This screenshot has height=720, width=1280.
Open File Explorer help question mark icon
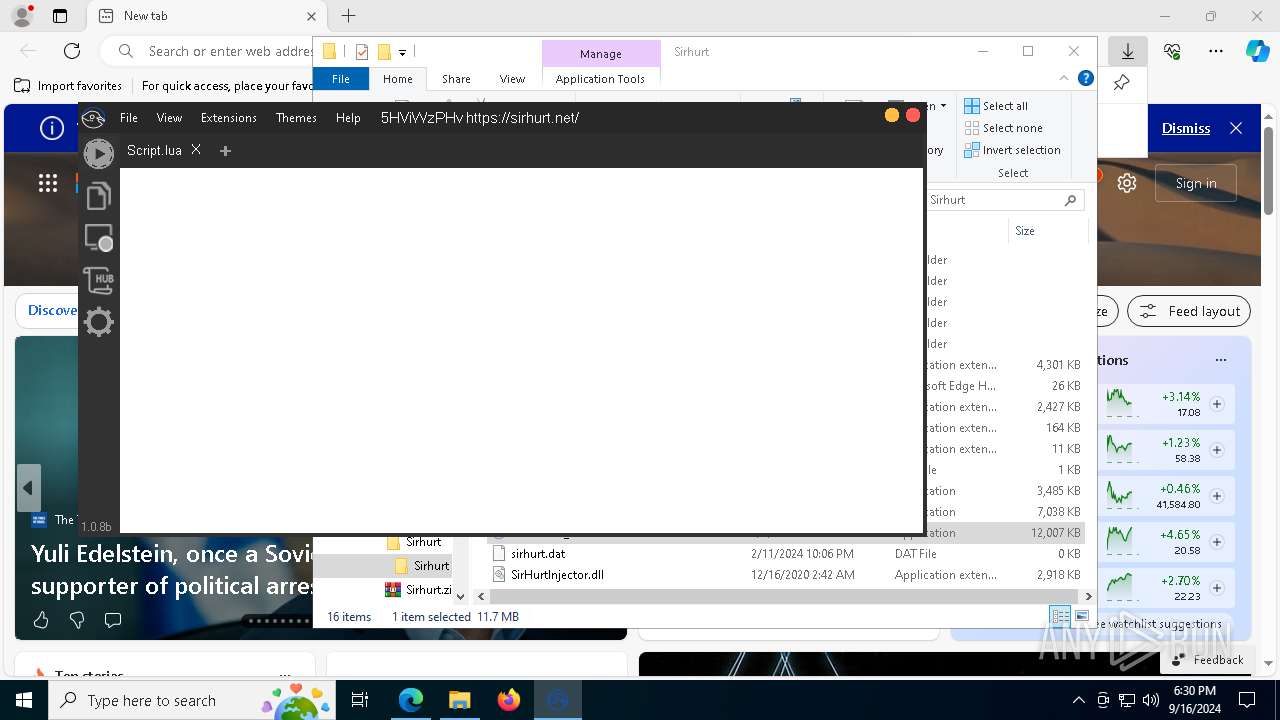coord(1085,78)
